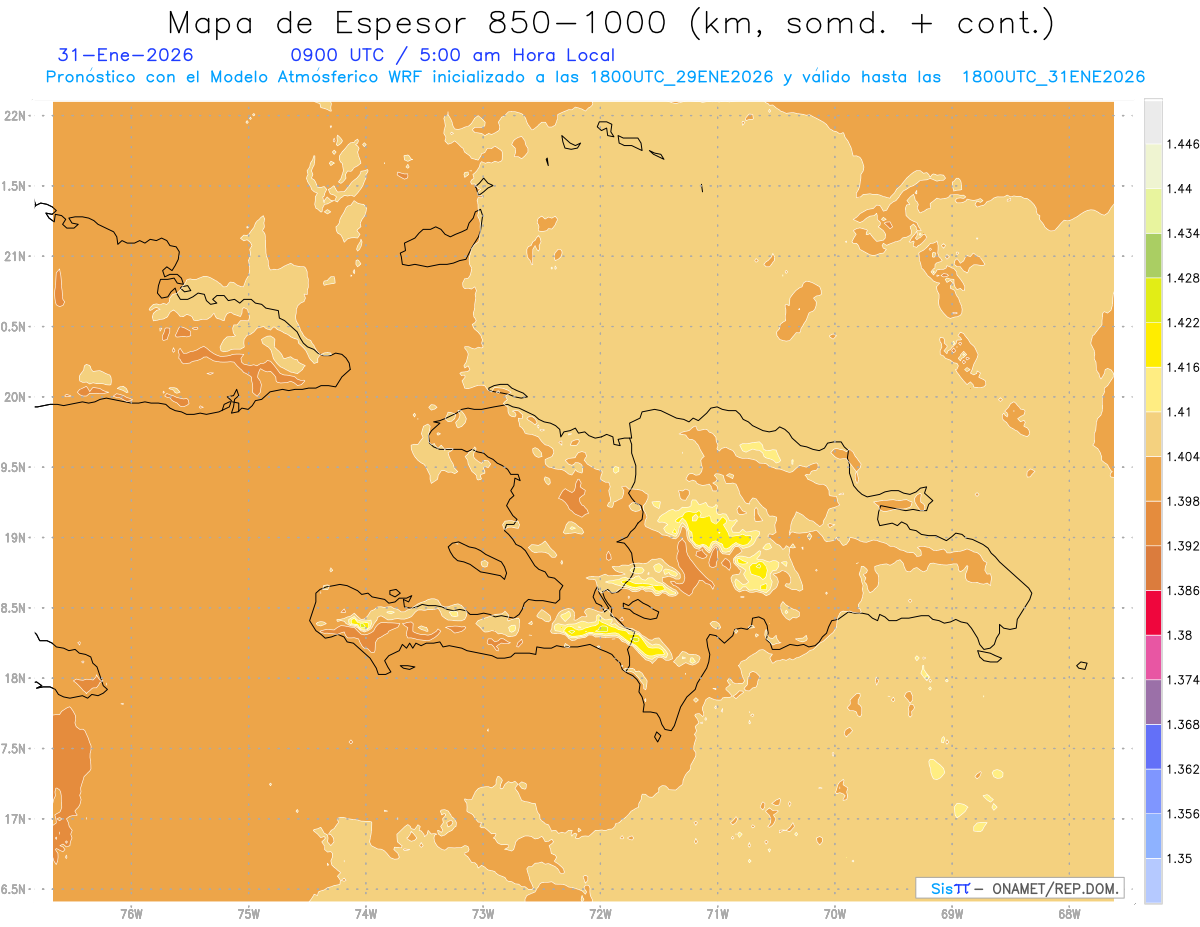Select the date label '31-Ene-2026'
This screenshot has height=927, width=1200.
pyautogui.click(x=126, y=56)
